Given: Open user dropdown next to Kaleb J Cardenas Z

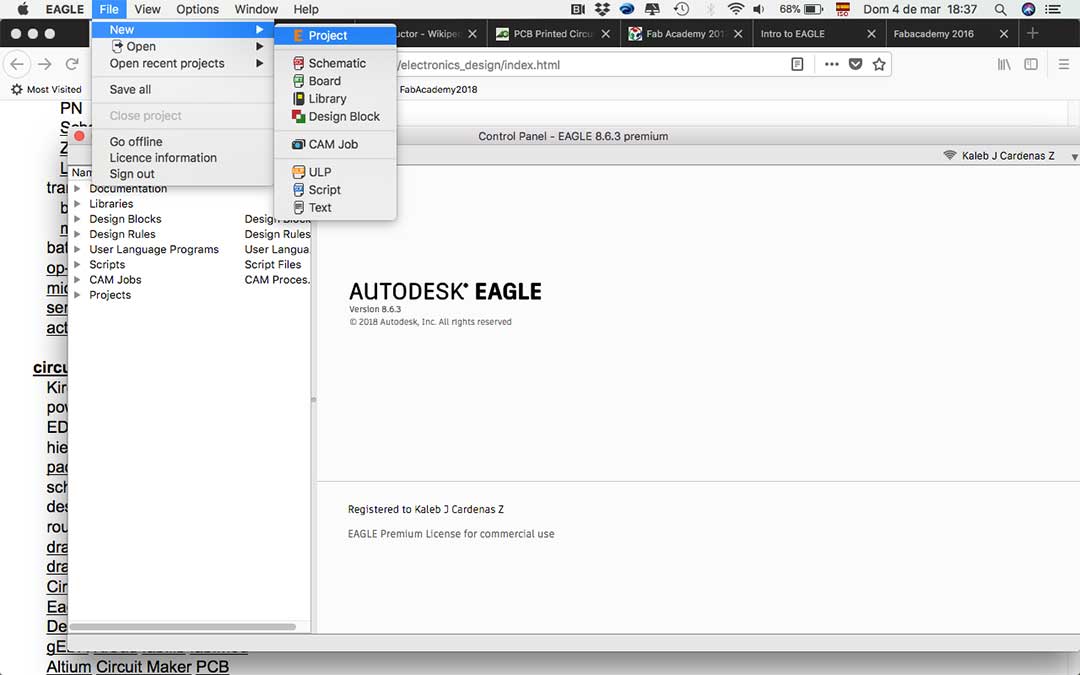Looking at the screenshot, I should coord(1074,157).
